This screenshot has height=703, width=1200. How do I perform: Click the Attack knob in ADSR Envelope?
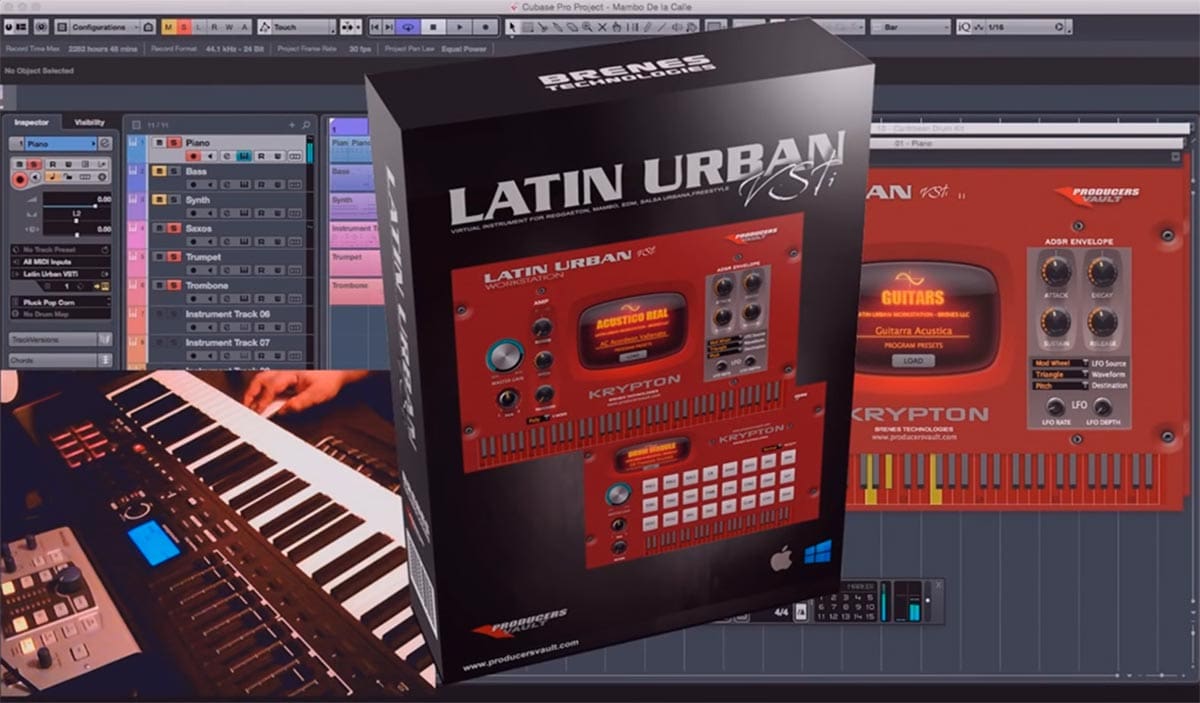point(1056,271)
